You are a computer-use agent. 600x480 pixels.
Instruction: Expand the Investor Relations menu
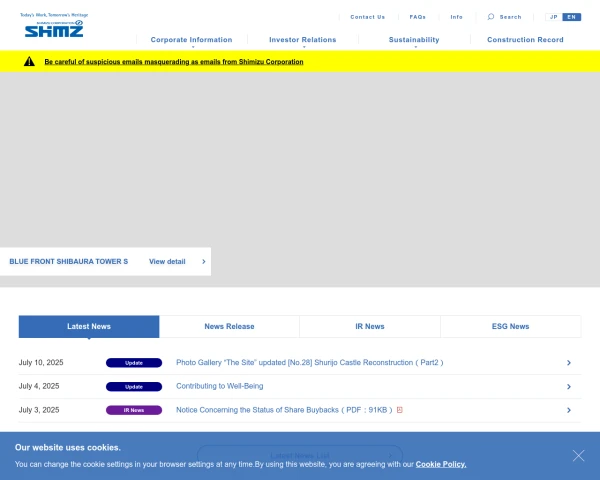pos(303,40)
